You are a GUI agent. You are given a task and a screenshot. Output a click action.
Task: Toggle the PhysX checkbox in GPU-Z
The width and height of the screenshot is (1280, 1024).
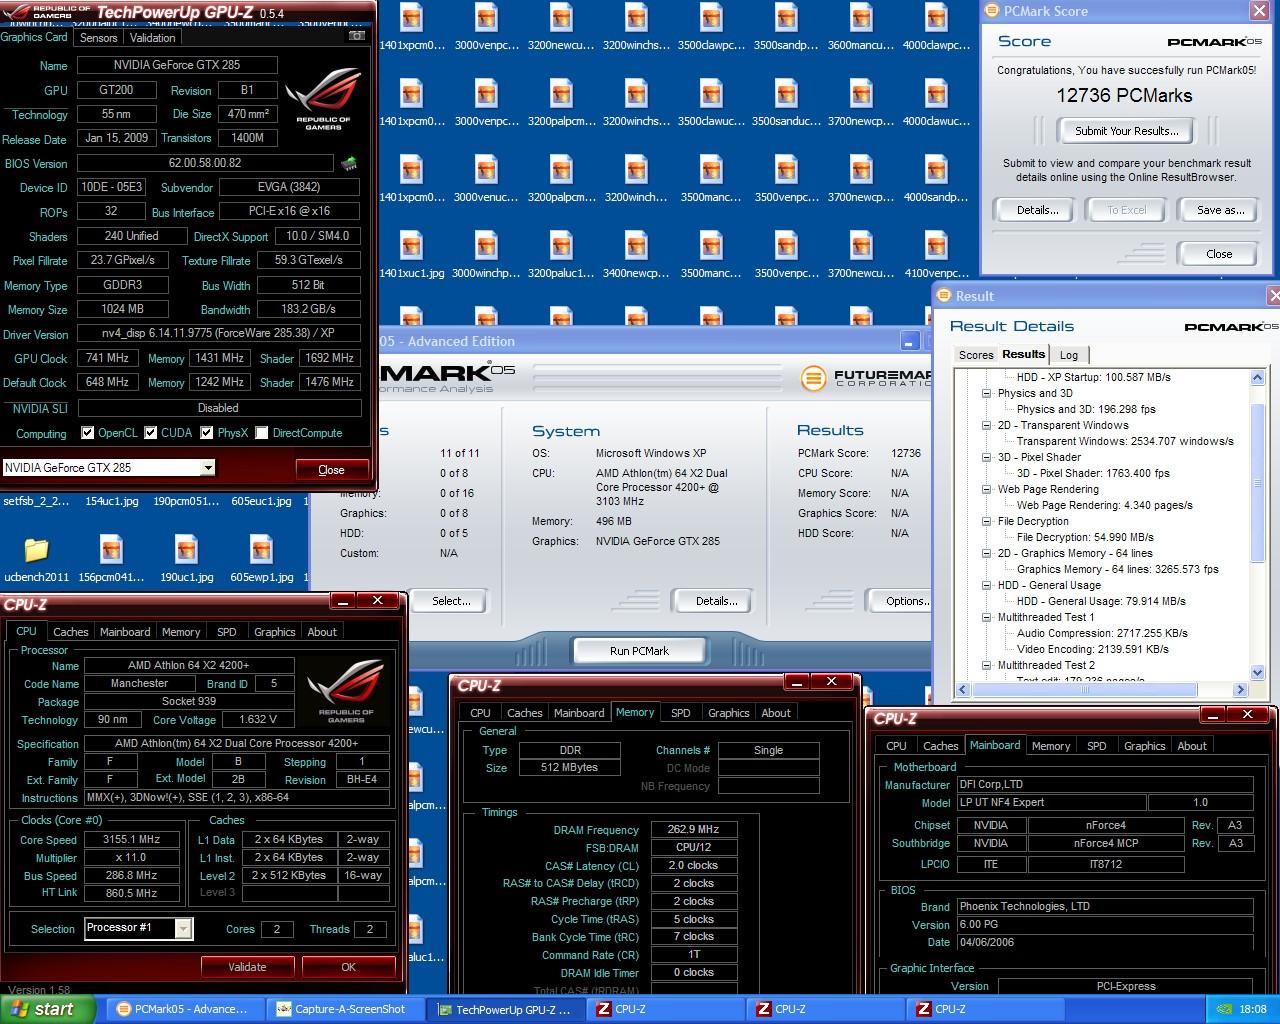coord(207,433)
